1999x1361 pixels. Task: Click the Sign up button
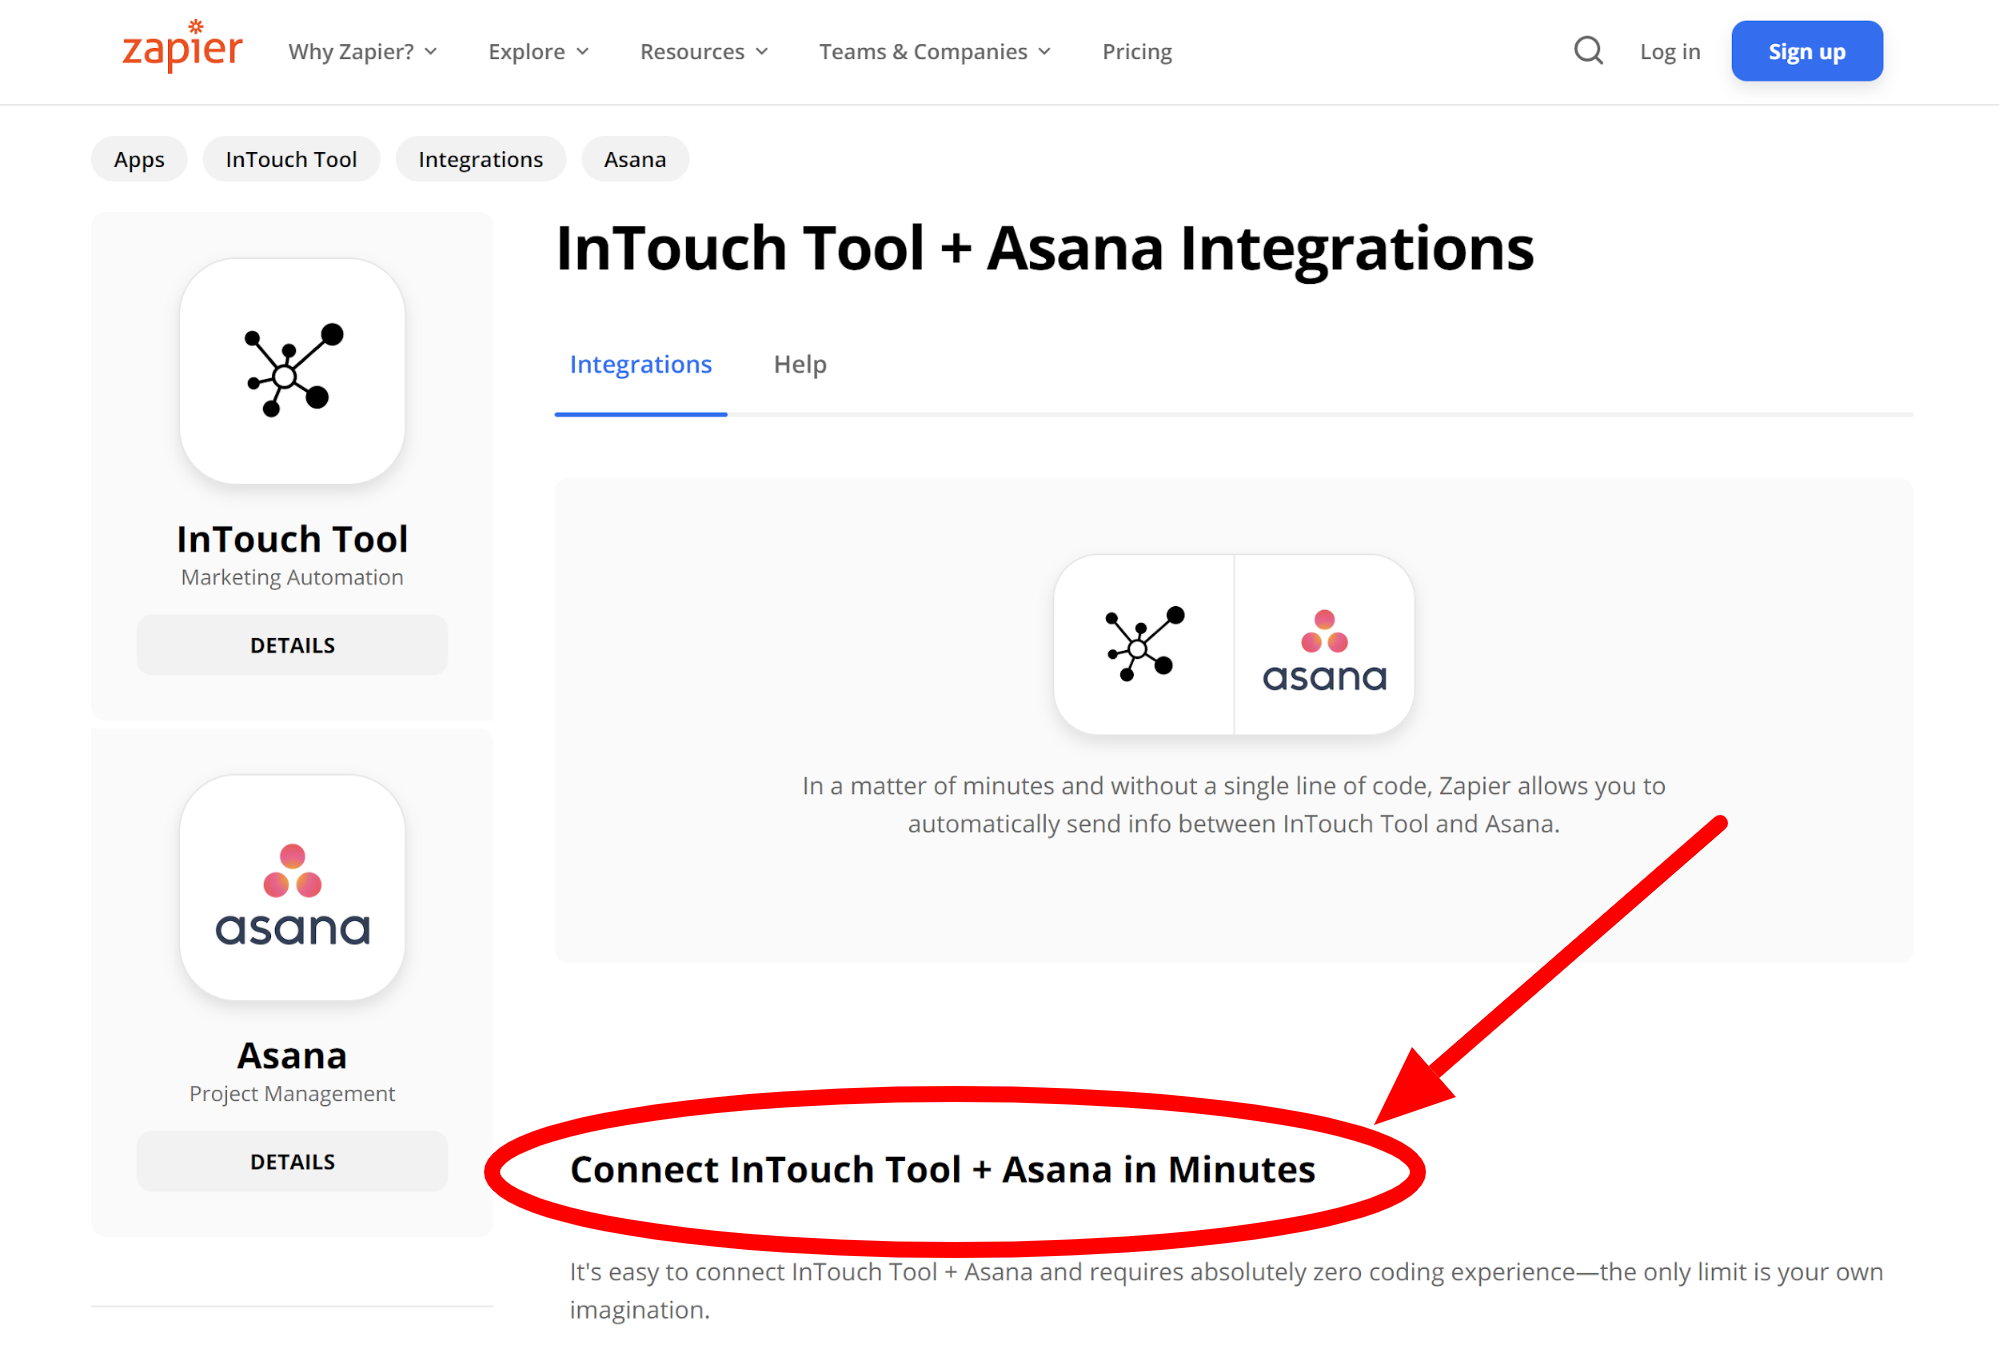[x=1807, y=51]
